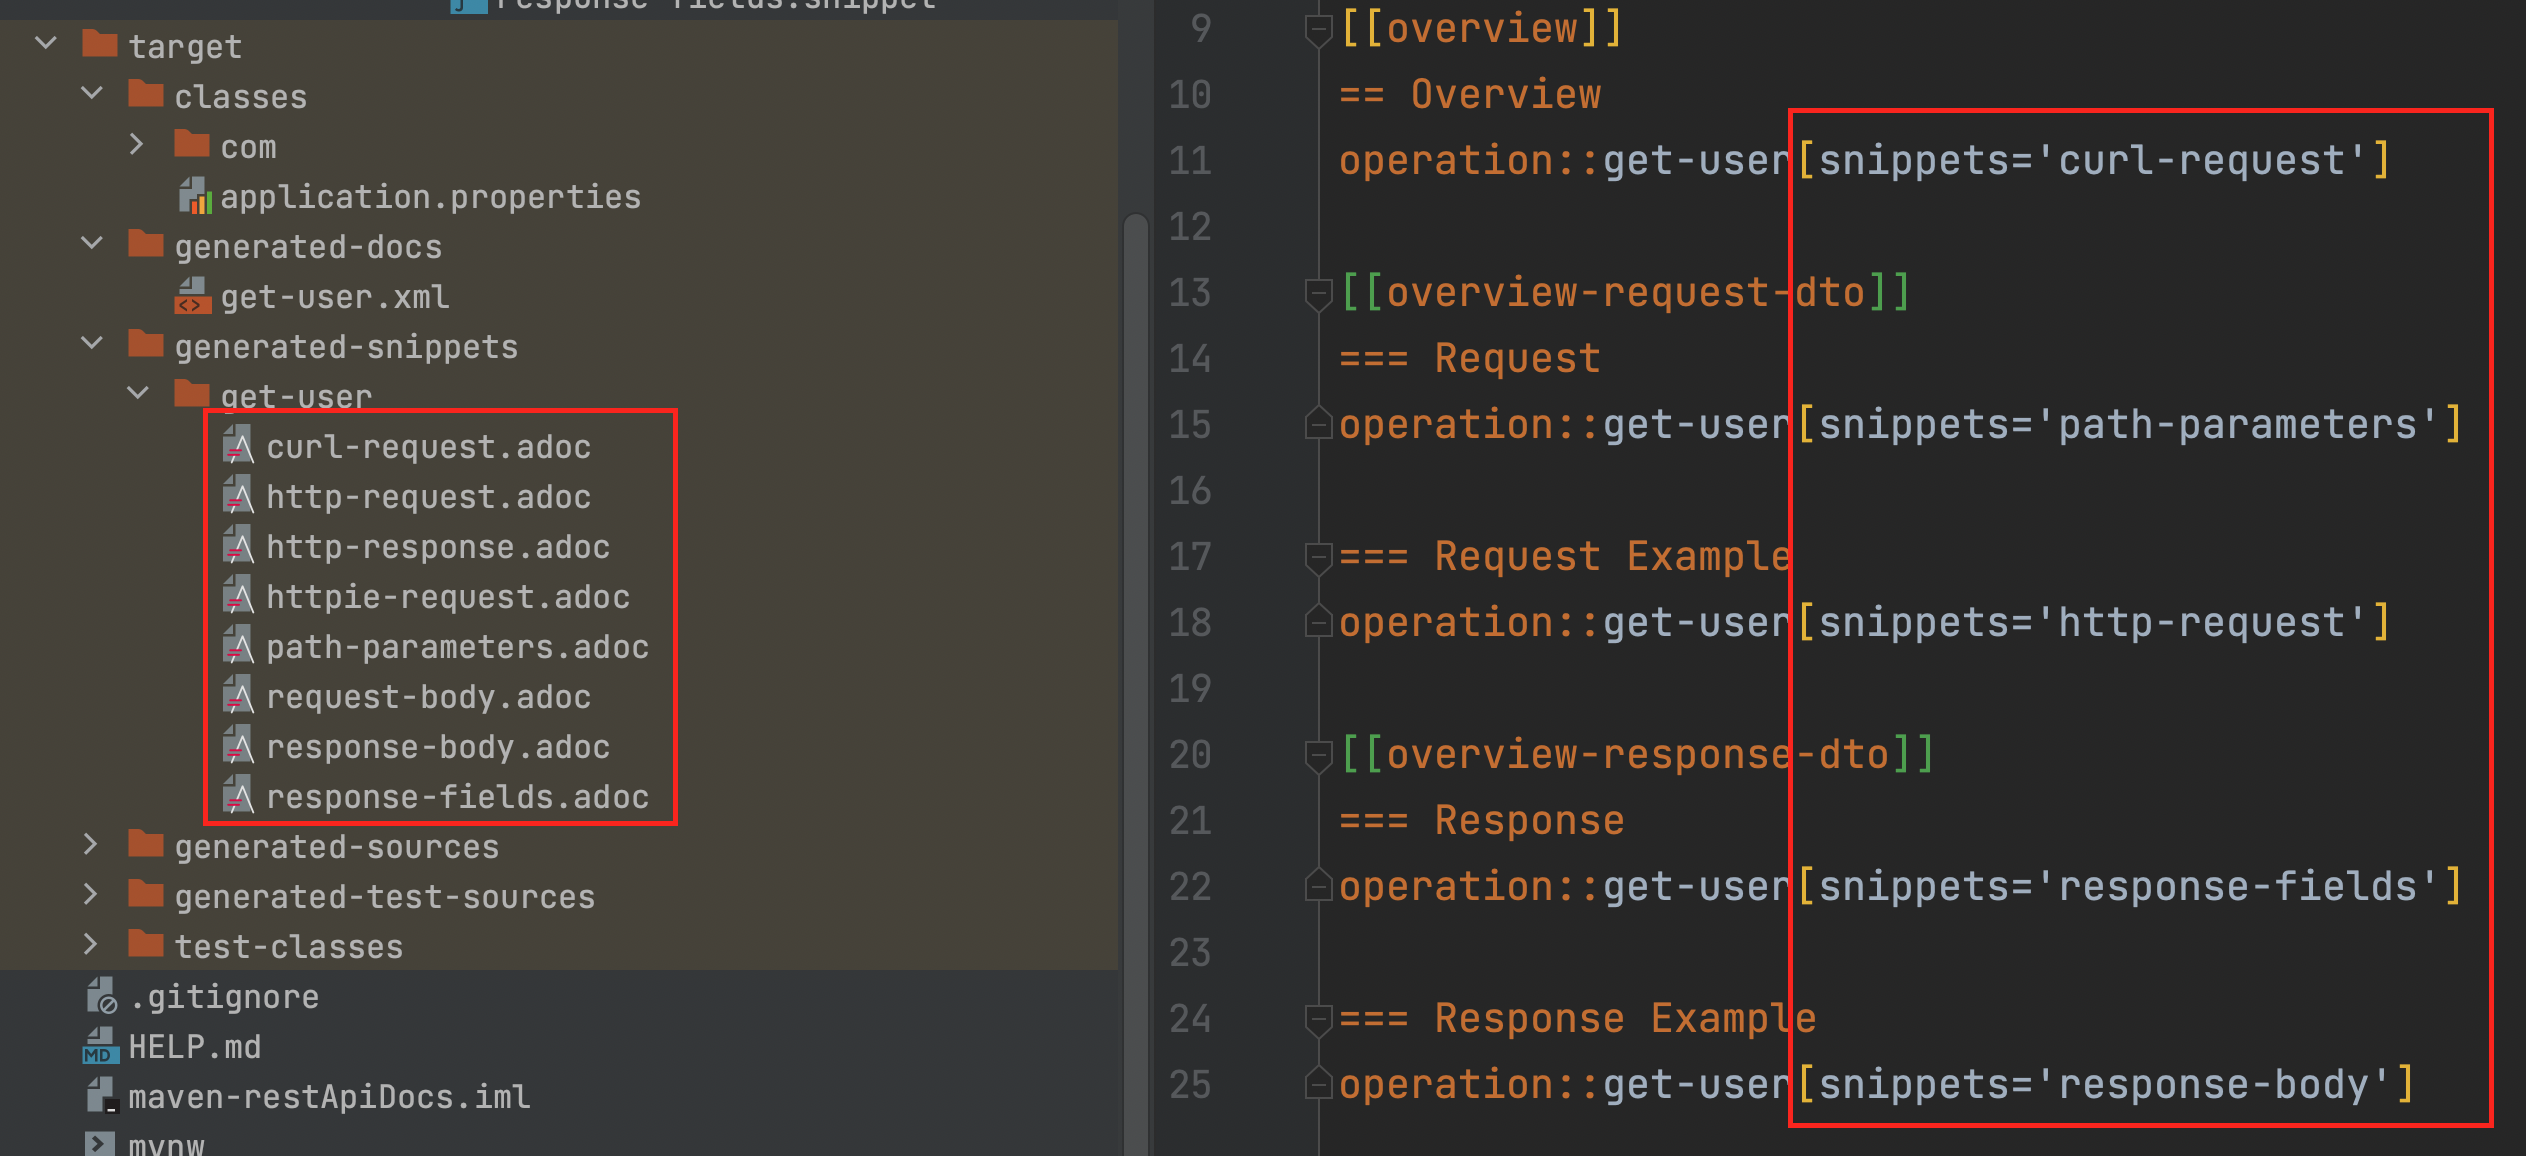This screenshot has height=1156, width=2526.
Task: Fold the overview-request-dto block at line 13
Action: (x=1318, y=293)
